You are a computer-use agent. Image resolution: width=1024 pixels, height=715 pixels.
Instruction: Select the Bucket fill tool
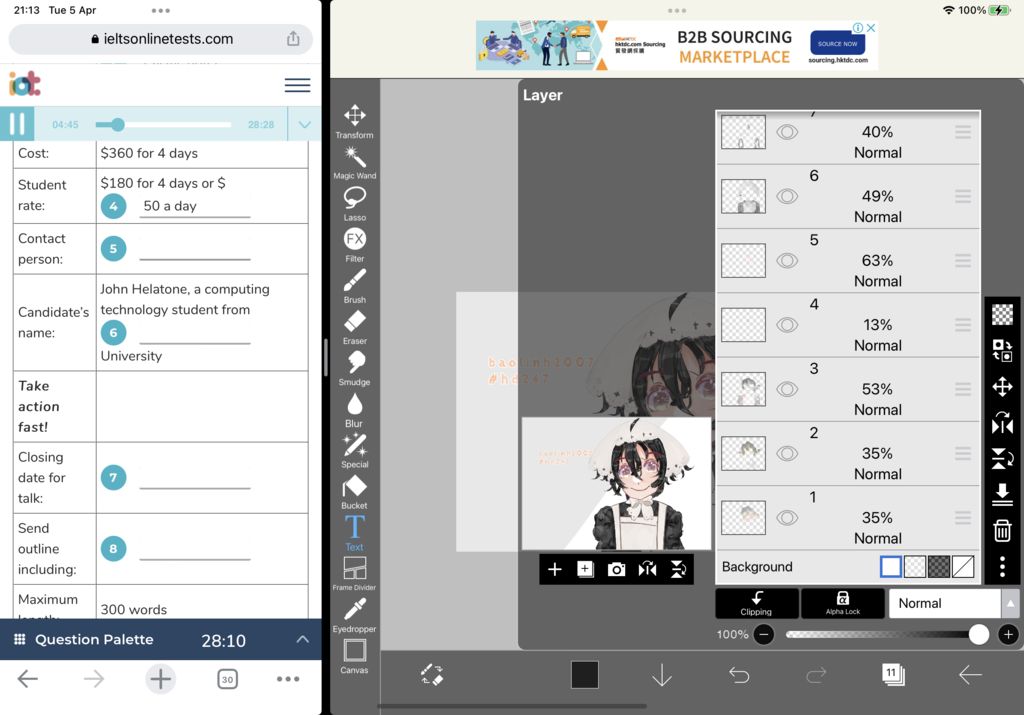(x=355, y=492)
